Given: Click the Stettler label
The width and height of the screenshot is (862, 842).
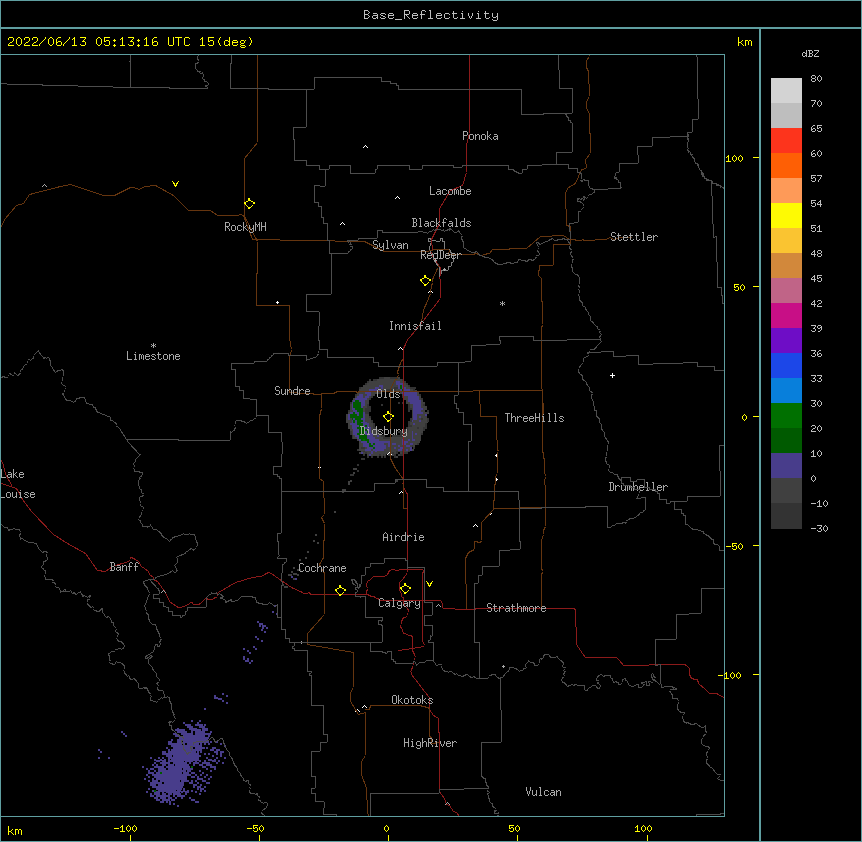Looking at the screenshot, I should (634, 237).
